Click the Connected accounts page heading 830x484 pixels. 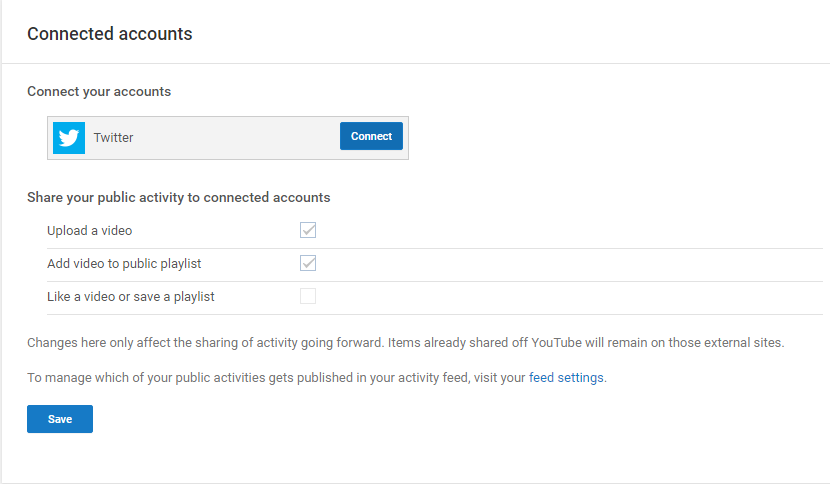click(110, 34)
